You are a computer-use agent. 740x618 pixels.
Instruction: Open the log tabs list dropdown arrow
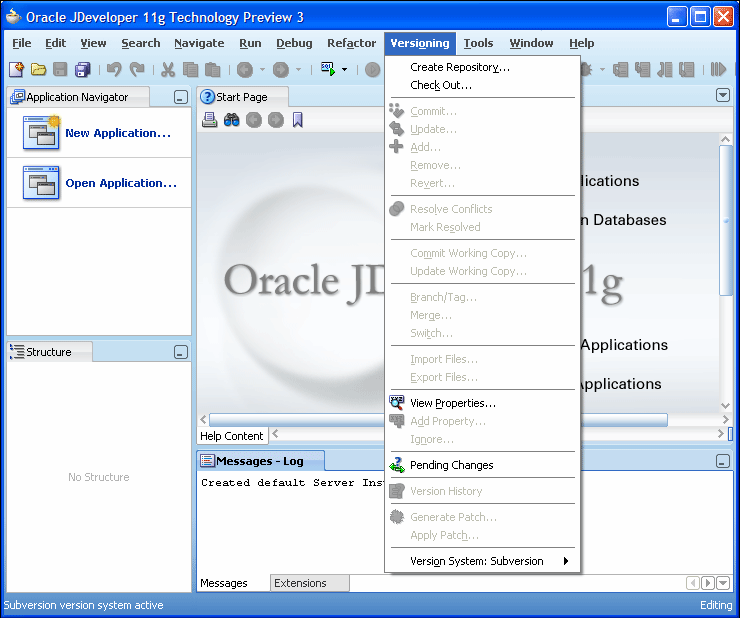tap(723, 583)
